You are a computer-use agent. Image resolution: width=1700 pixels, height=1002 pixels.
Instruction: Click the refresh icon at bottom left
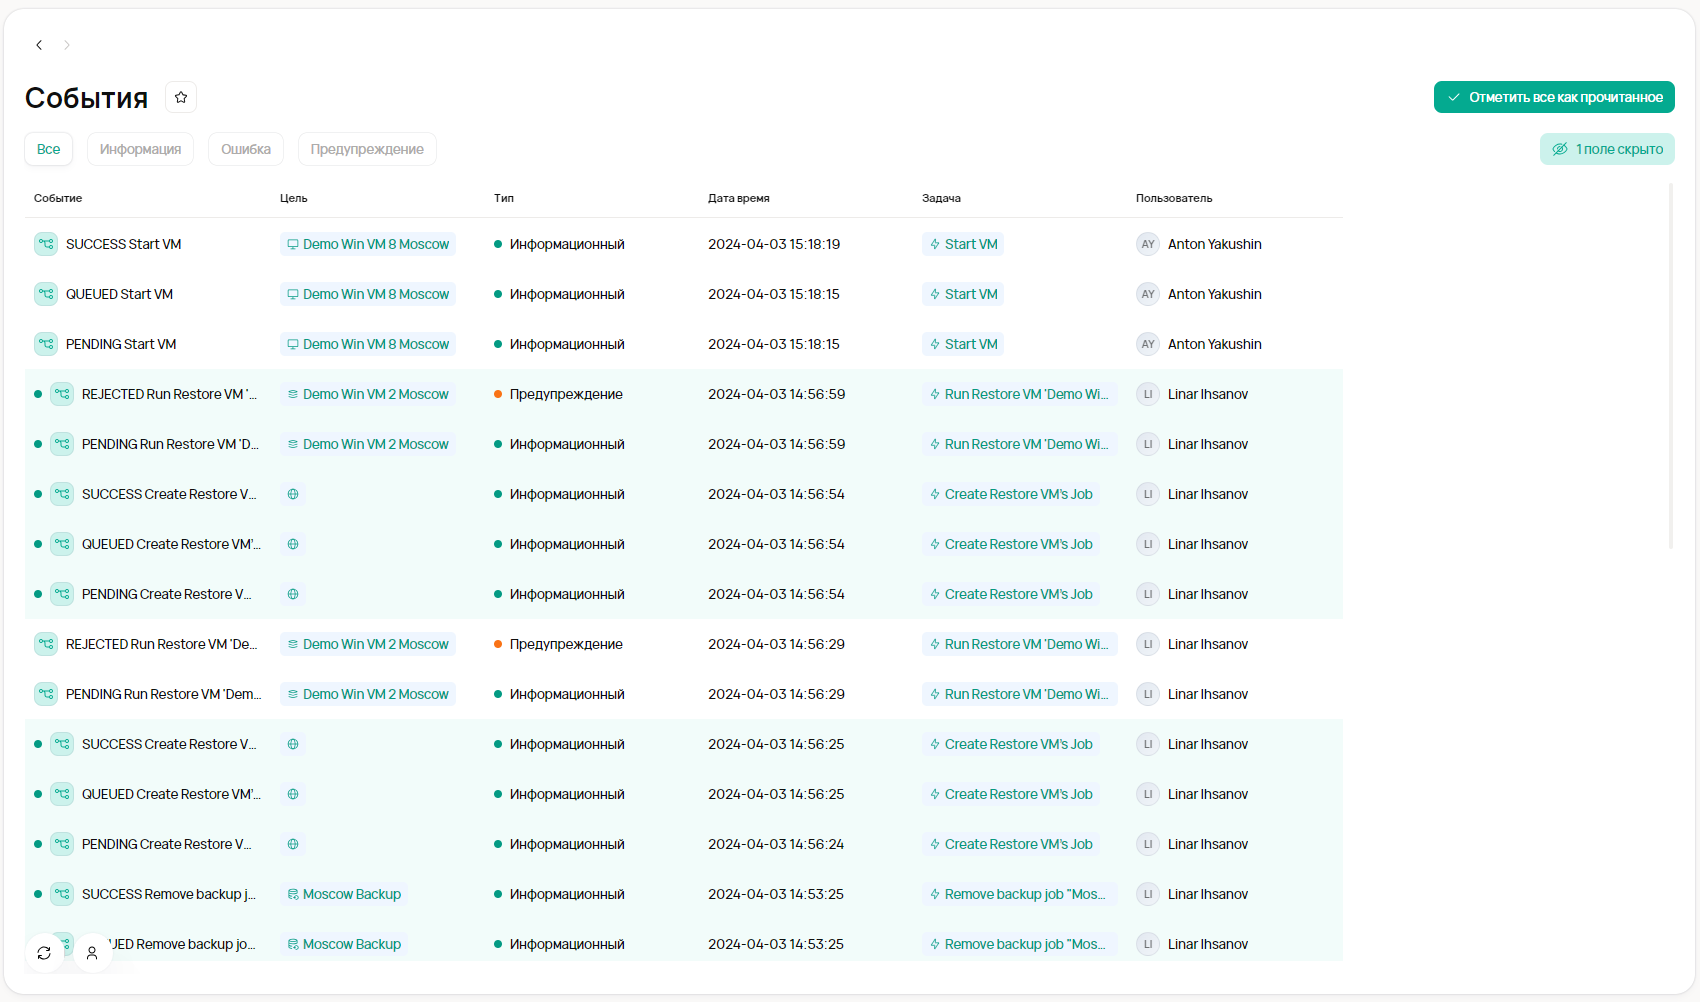coord(44,953)
